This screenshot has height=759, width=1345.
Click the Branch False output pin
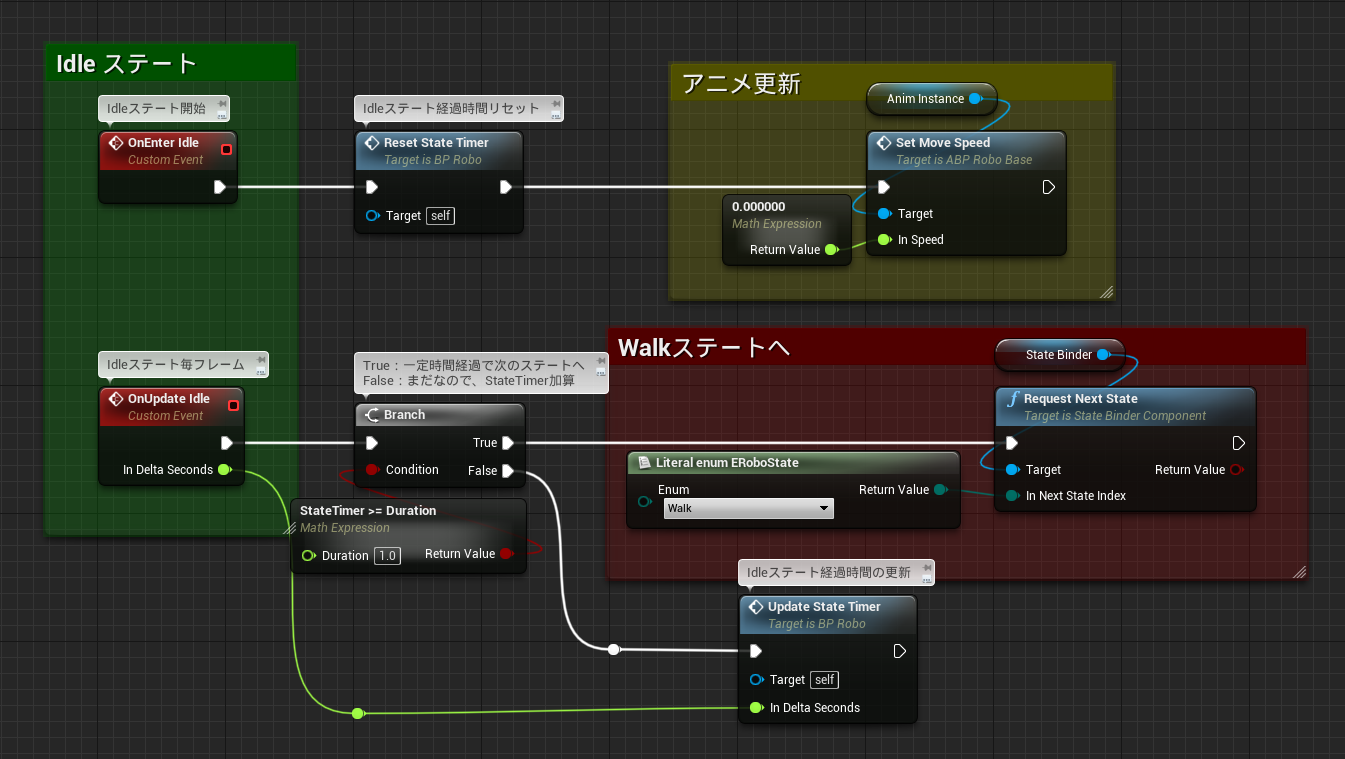click(508, 471)
